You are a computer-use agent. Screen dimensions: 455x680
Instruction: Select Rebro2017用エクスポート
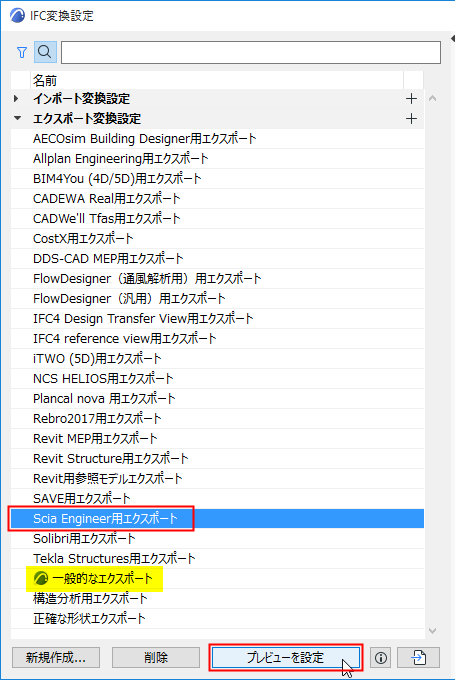coord(217,418)
